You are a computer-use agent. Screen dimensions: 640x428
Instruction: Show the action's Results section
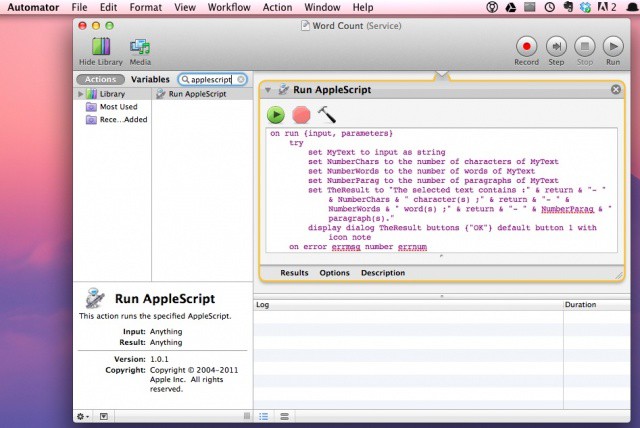294,272
